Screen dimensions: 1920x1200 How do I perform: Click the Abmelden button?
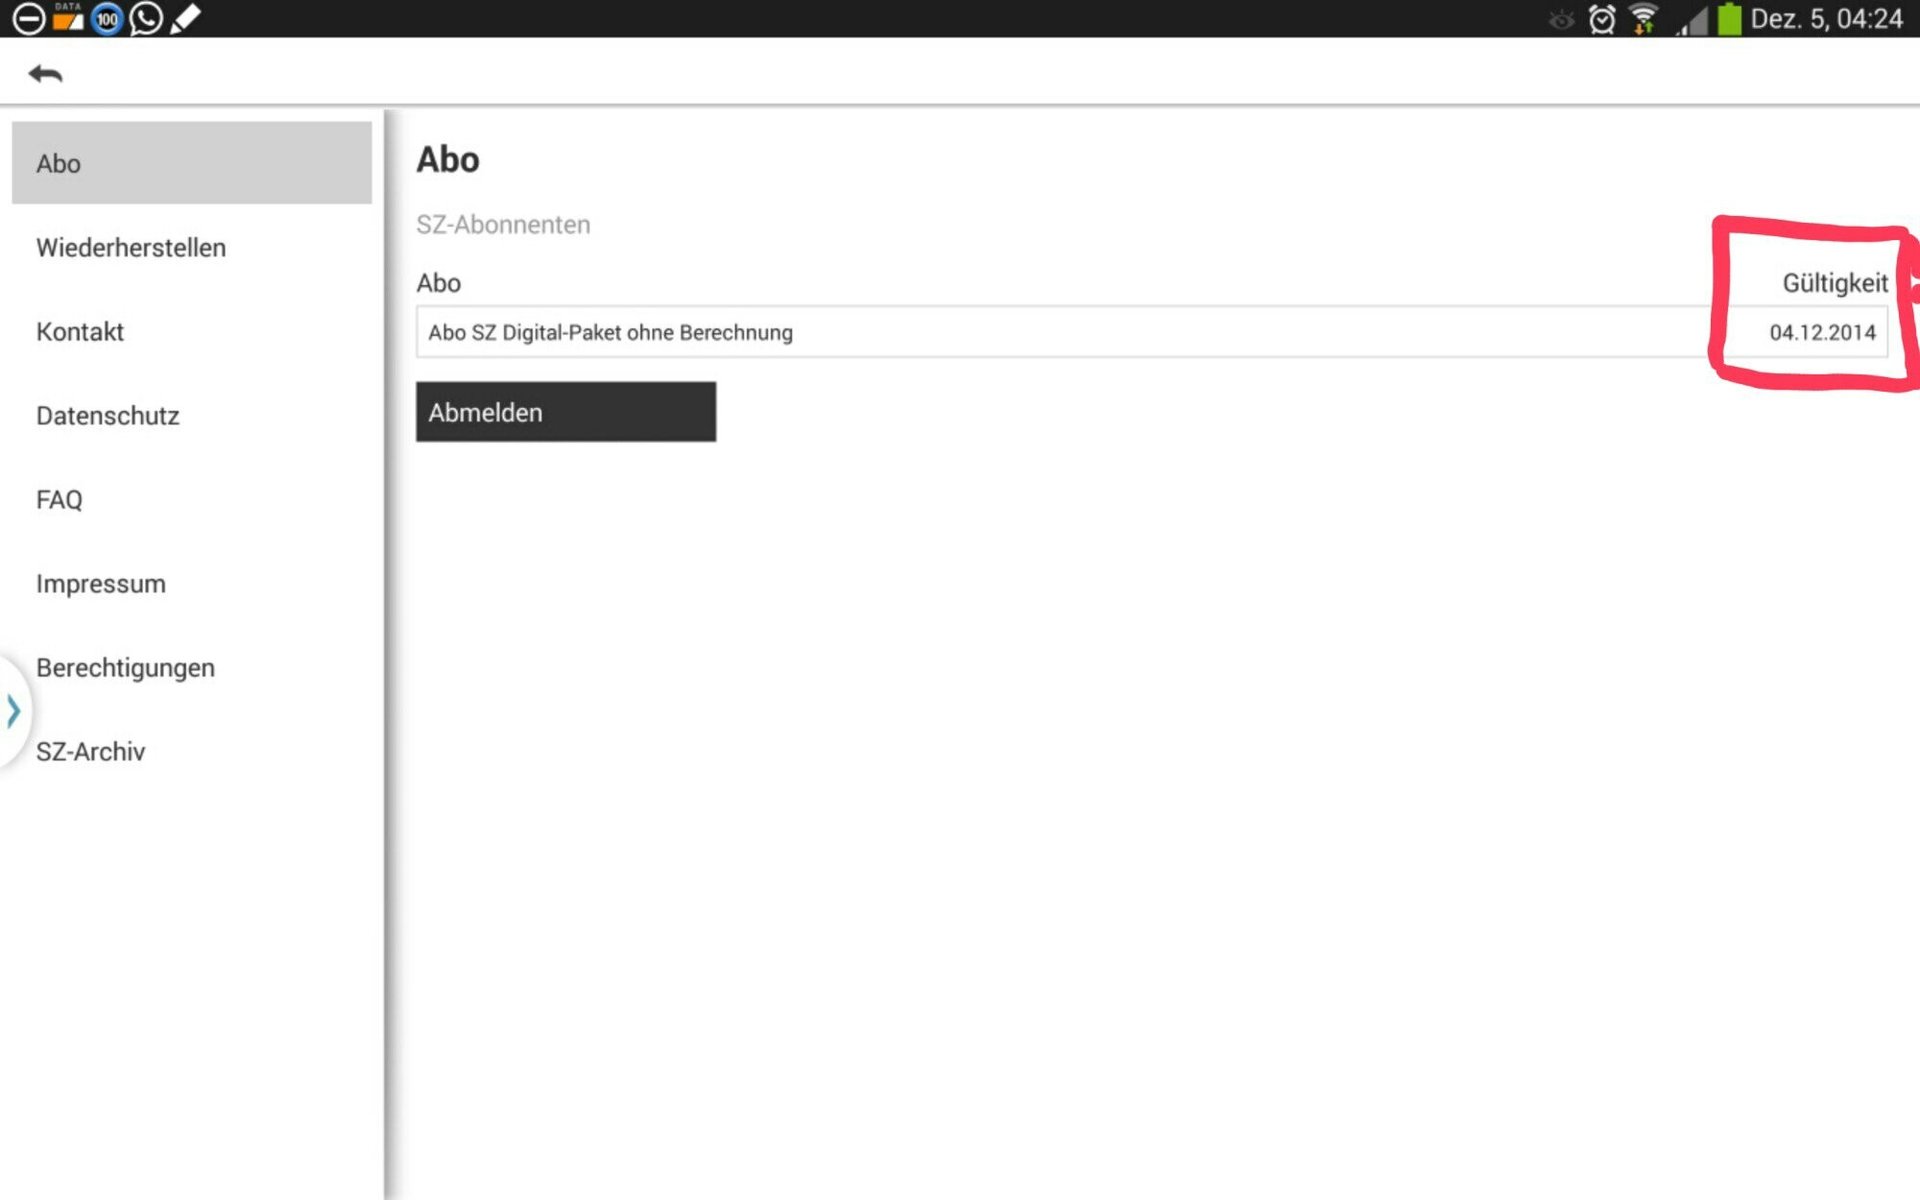click(x=566, y=411)
